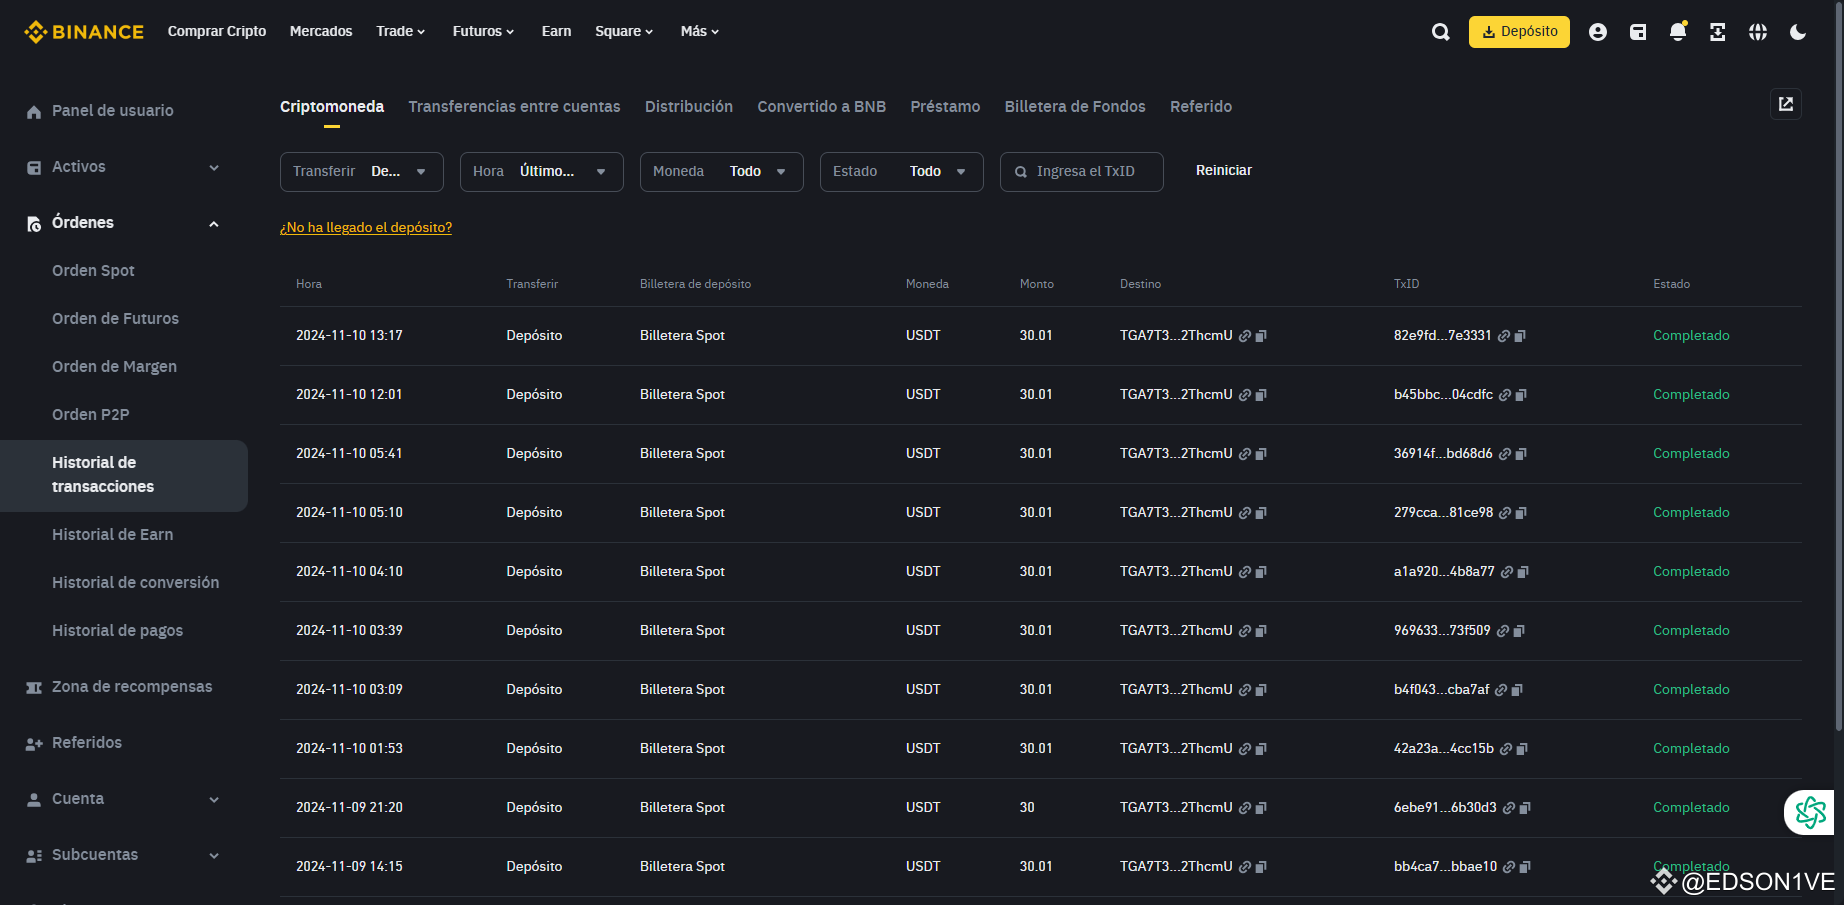1844x905 pixels.
Task: Open Orden P2P in sidebar
Action: (x=90, y=415)
